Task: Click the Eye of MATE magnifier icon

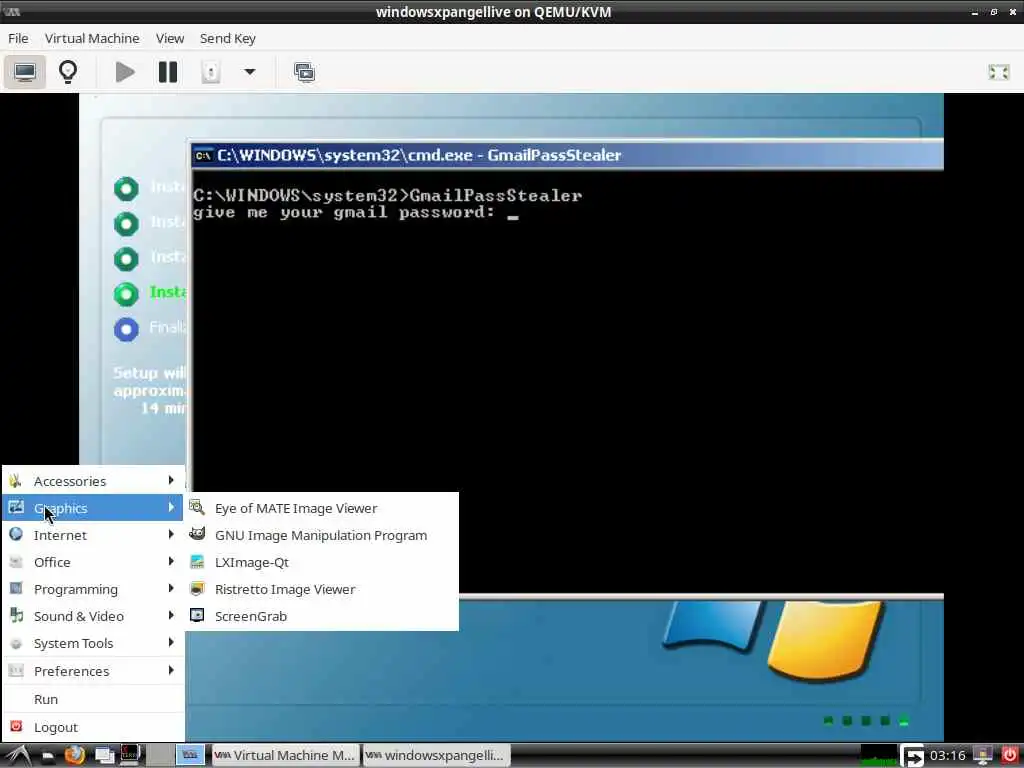Action: 197,507
